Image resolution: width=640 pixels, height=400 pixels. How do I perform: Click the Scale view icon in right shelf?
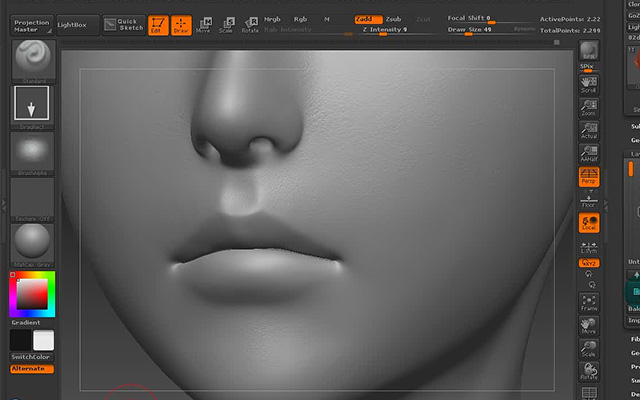tap(589, 349)
